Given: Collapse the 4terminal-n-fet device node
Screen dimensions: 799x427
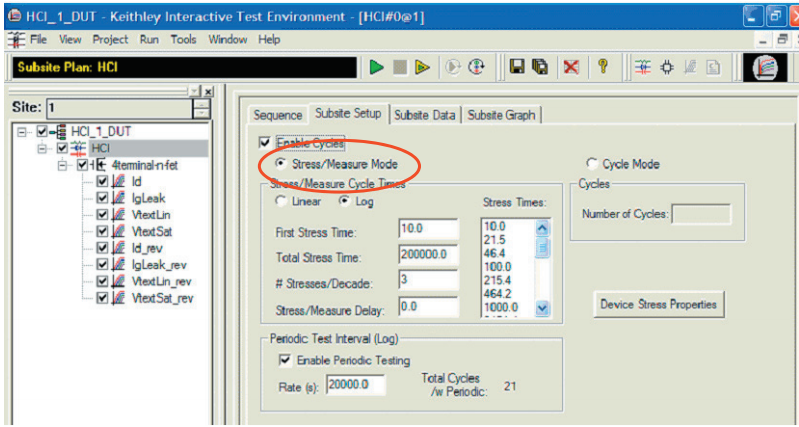Looking at the screenshot, I should coord(64,165).
